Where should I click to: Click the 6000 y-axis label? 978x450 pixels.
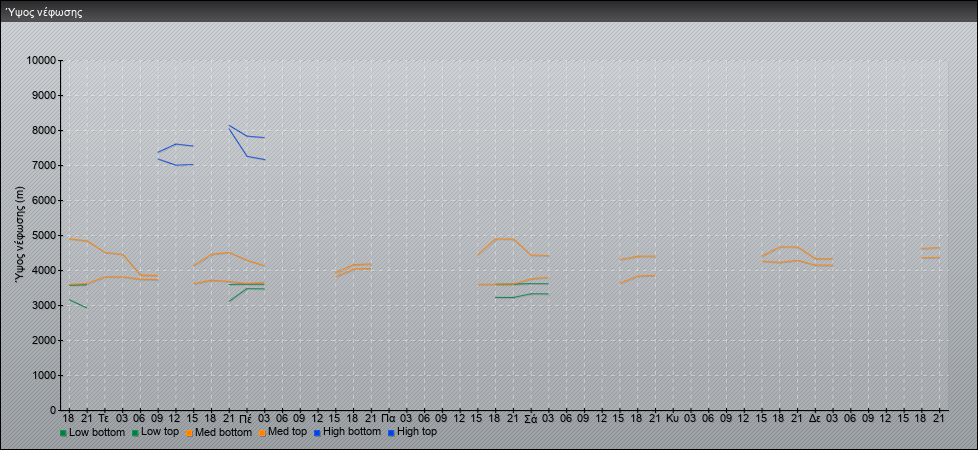[x=44, y=200]
